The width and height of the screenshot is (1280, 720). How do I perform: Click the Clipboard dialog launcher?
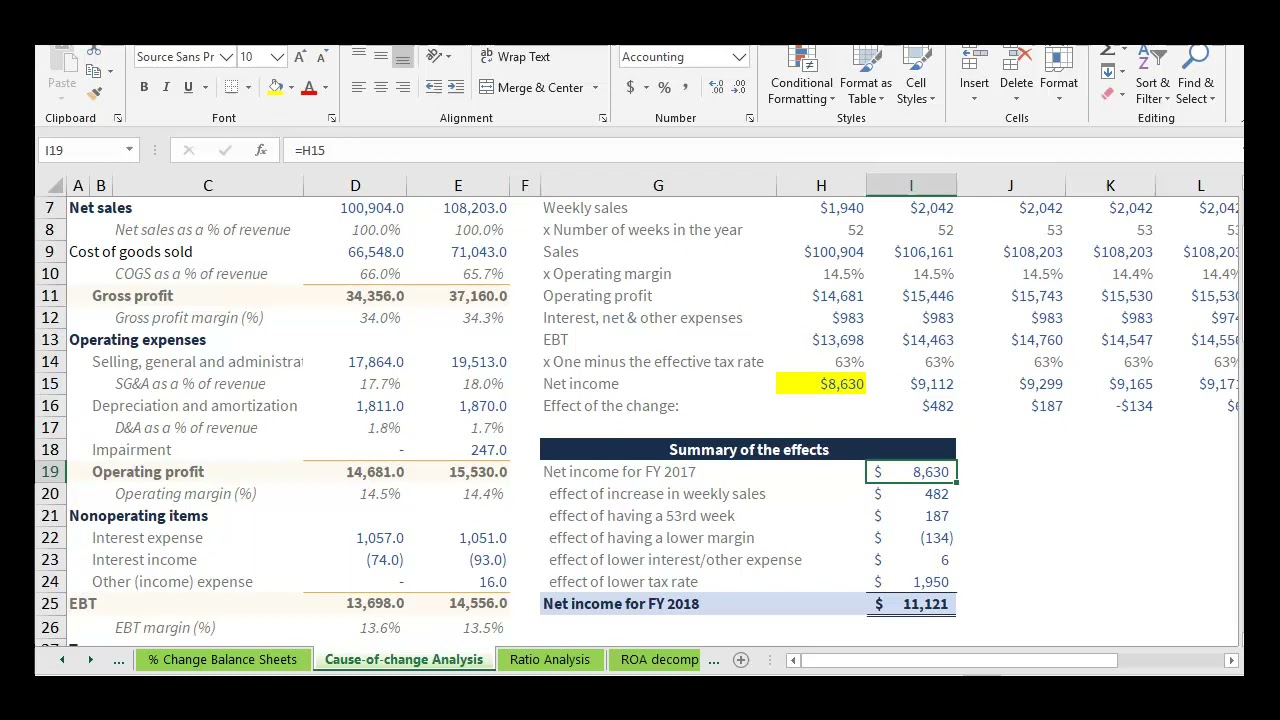tap(118, 118)
